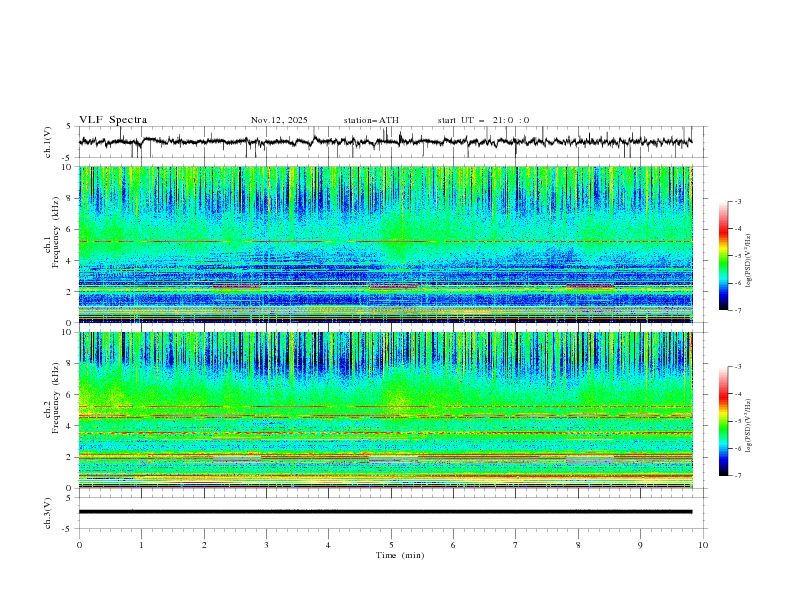Click the '8' tick on Time axis

tap(578, 545)
